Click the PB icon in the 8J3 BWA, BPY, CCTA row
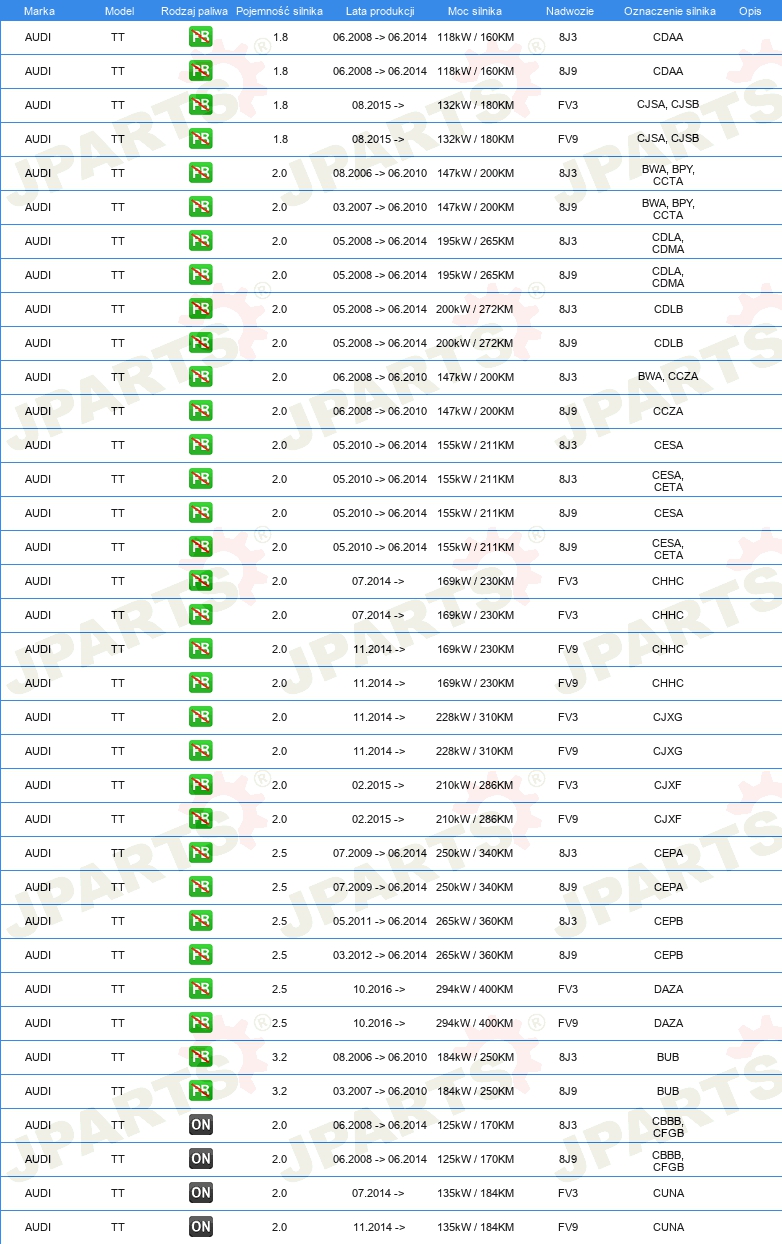The height and width of the screenshot is (1244, 782). [201, 173]
